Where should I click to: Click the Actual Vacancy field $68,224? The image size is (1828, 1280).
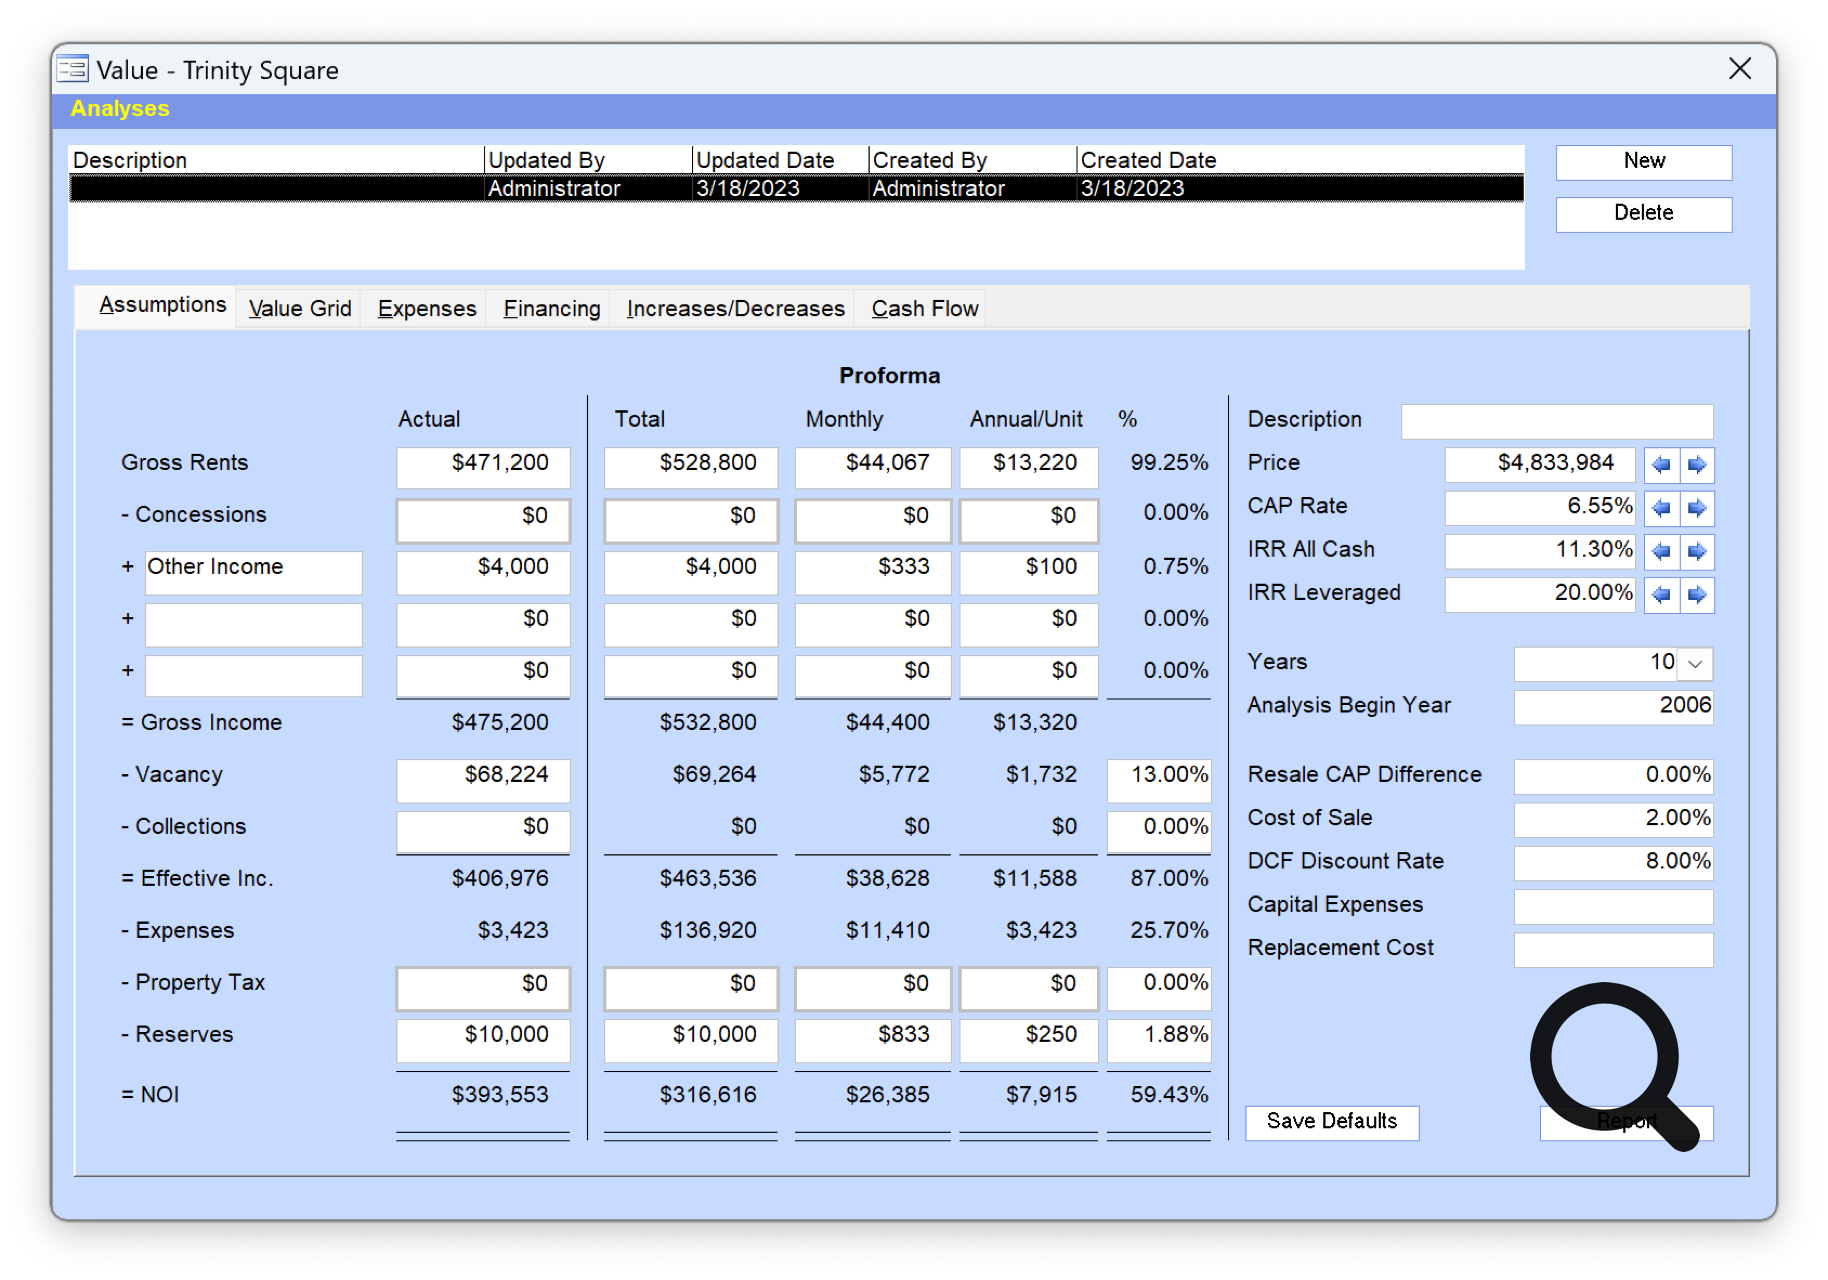(x=483, y=780)
